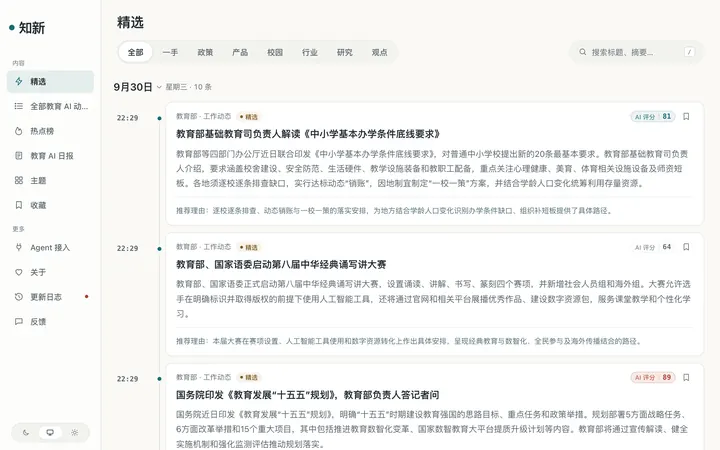The width and height of the screenshot is (720, 450).
Task: Select the 行业 filter tab
Action: click(x=310, y=52)
